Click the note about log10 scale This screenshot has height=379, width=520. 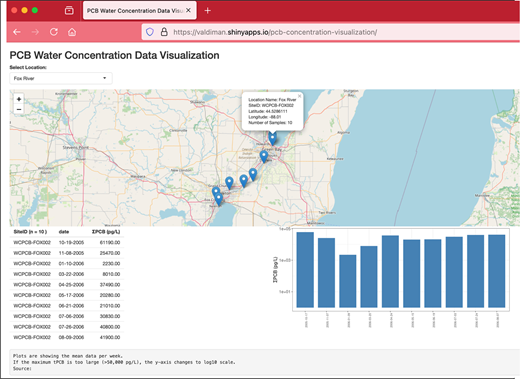click(x=124, y=362)
